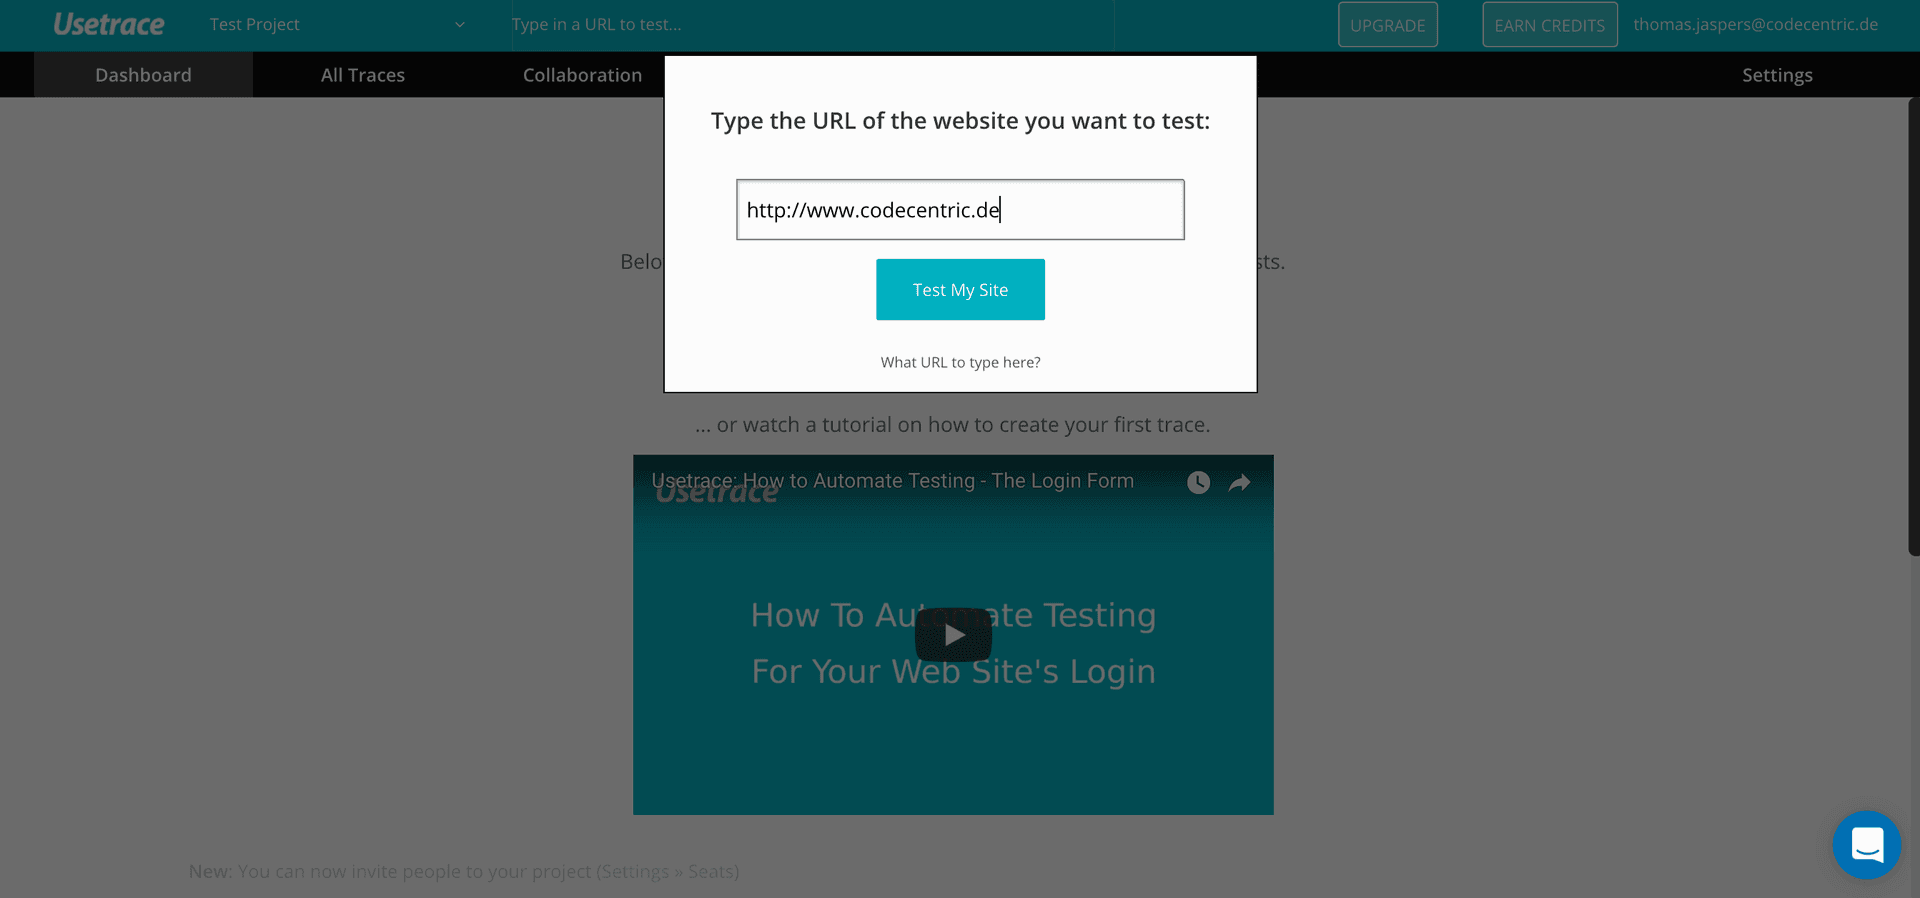Click the thomas.jaspers@codecentric.de account link

tap(1755, 24)
